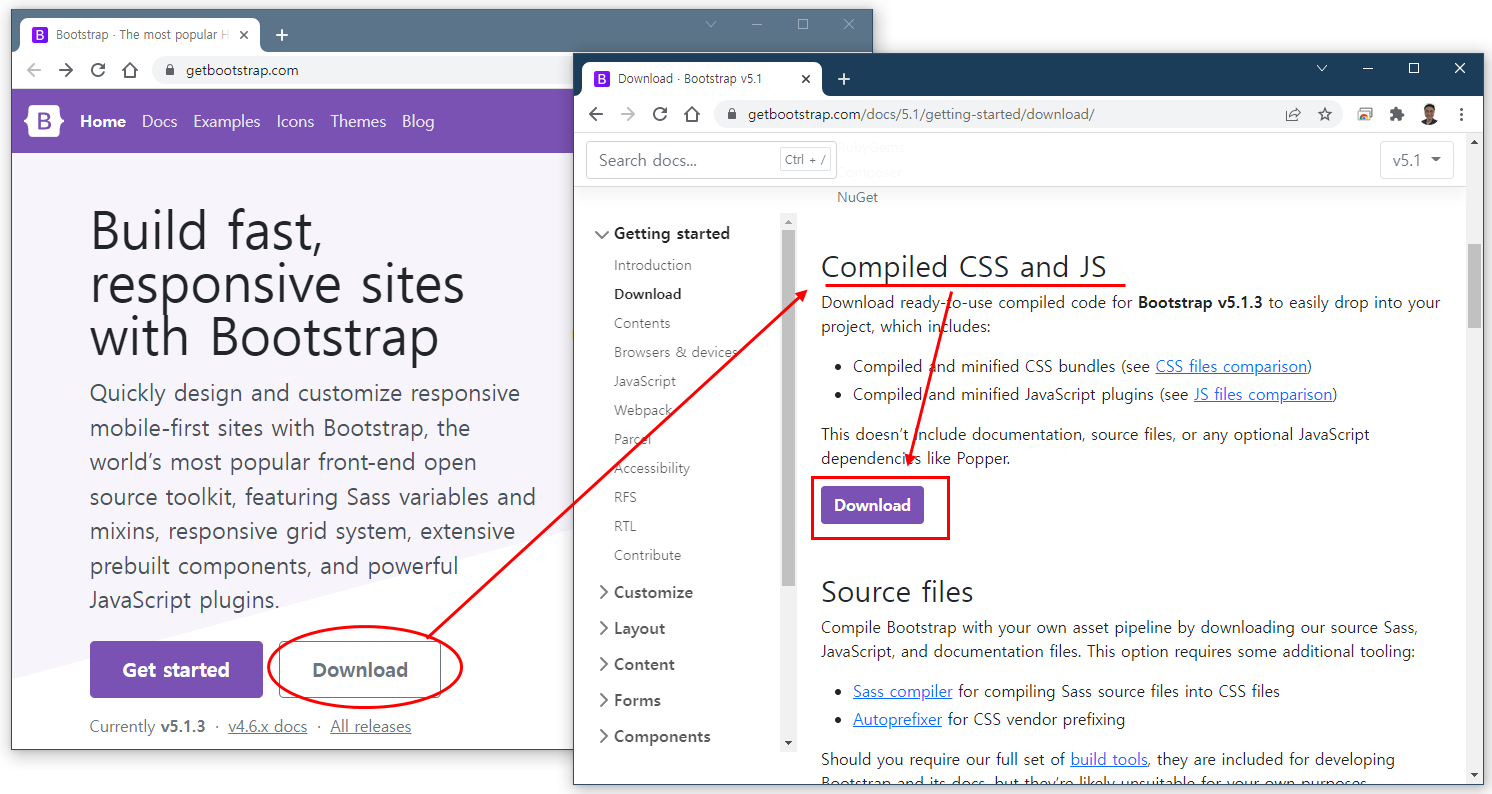This screenshot has height=794, width=1492.
Task: Click the purple Get started button
Action: [176, 669]
